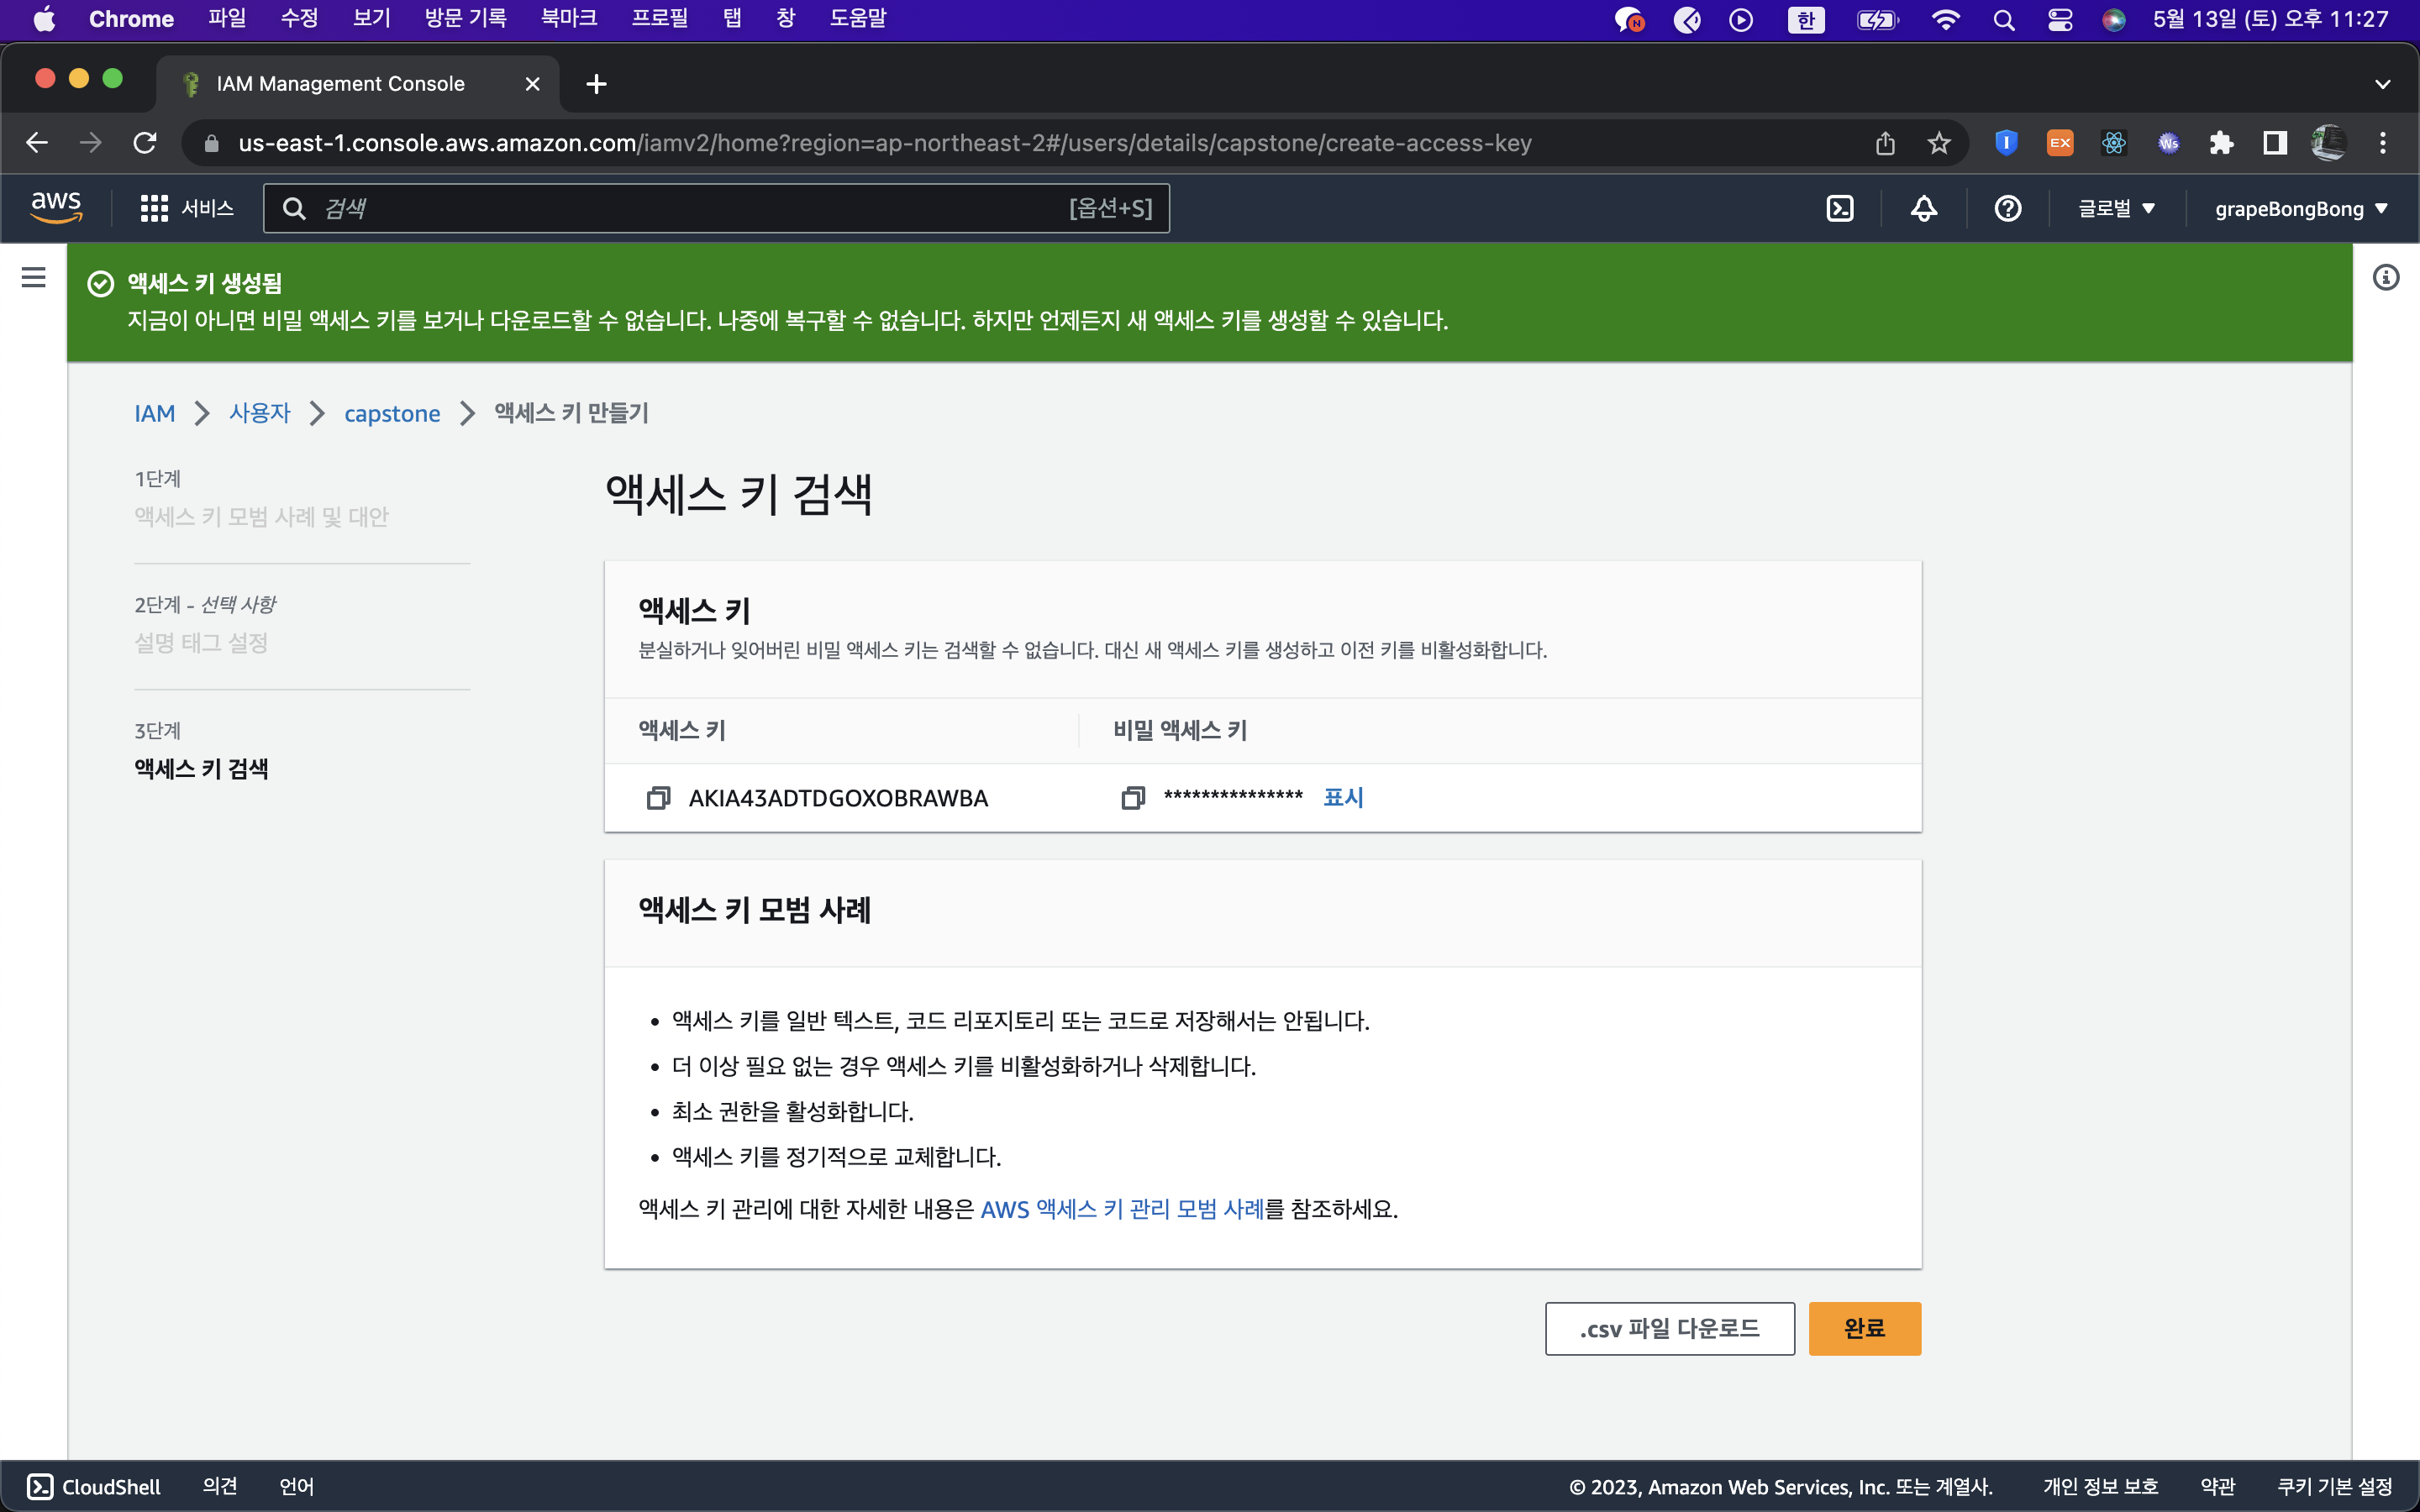The image size is (2420, 1512).
Task: Open the info panel icon on right
Action: coord(2386,277)
